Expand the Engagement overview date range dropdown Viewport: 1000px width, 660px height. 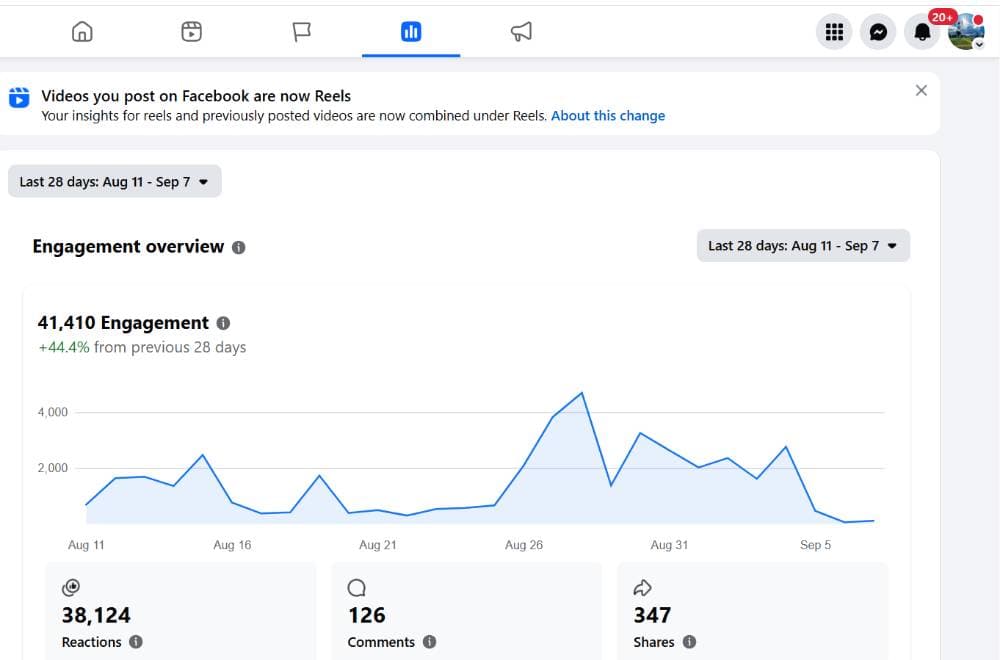click(803, 246)
